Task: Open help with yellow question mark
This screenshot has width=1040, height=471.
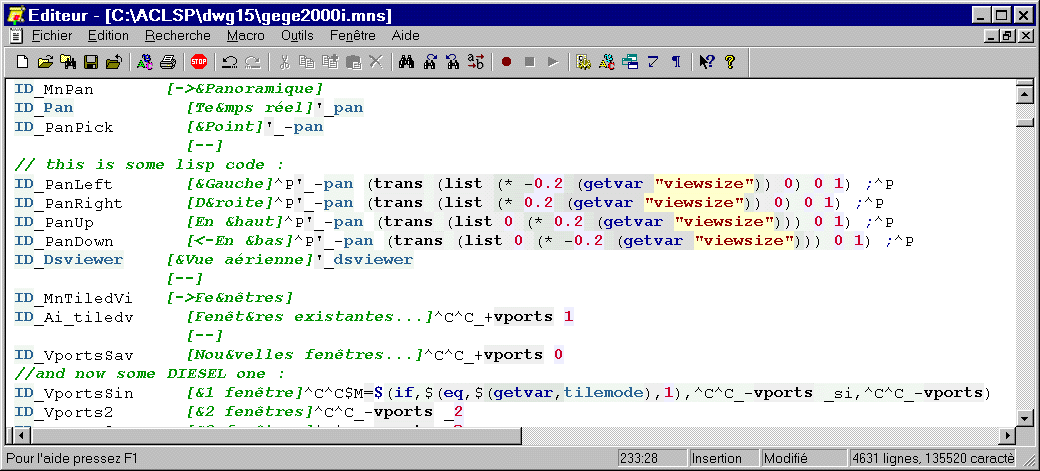Action: [x=730, y=62]
